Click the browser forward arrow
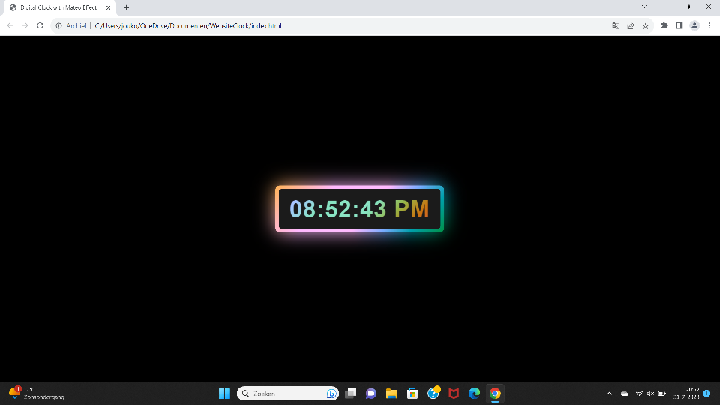720x405 pixels. [x=25, y=25]
